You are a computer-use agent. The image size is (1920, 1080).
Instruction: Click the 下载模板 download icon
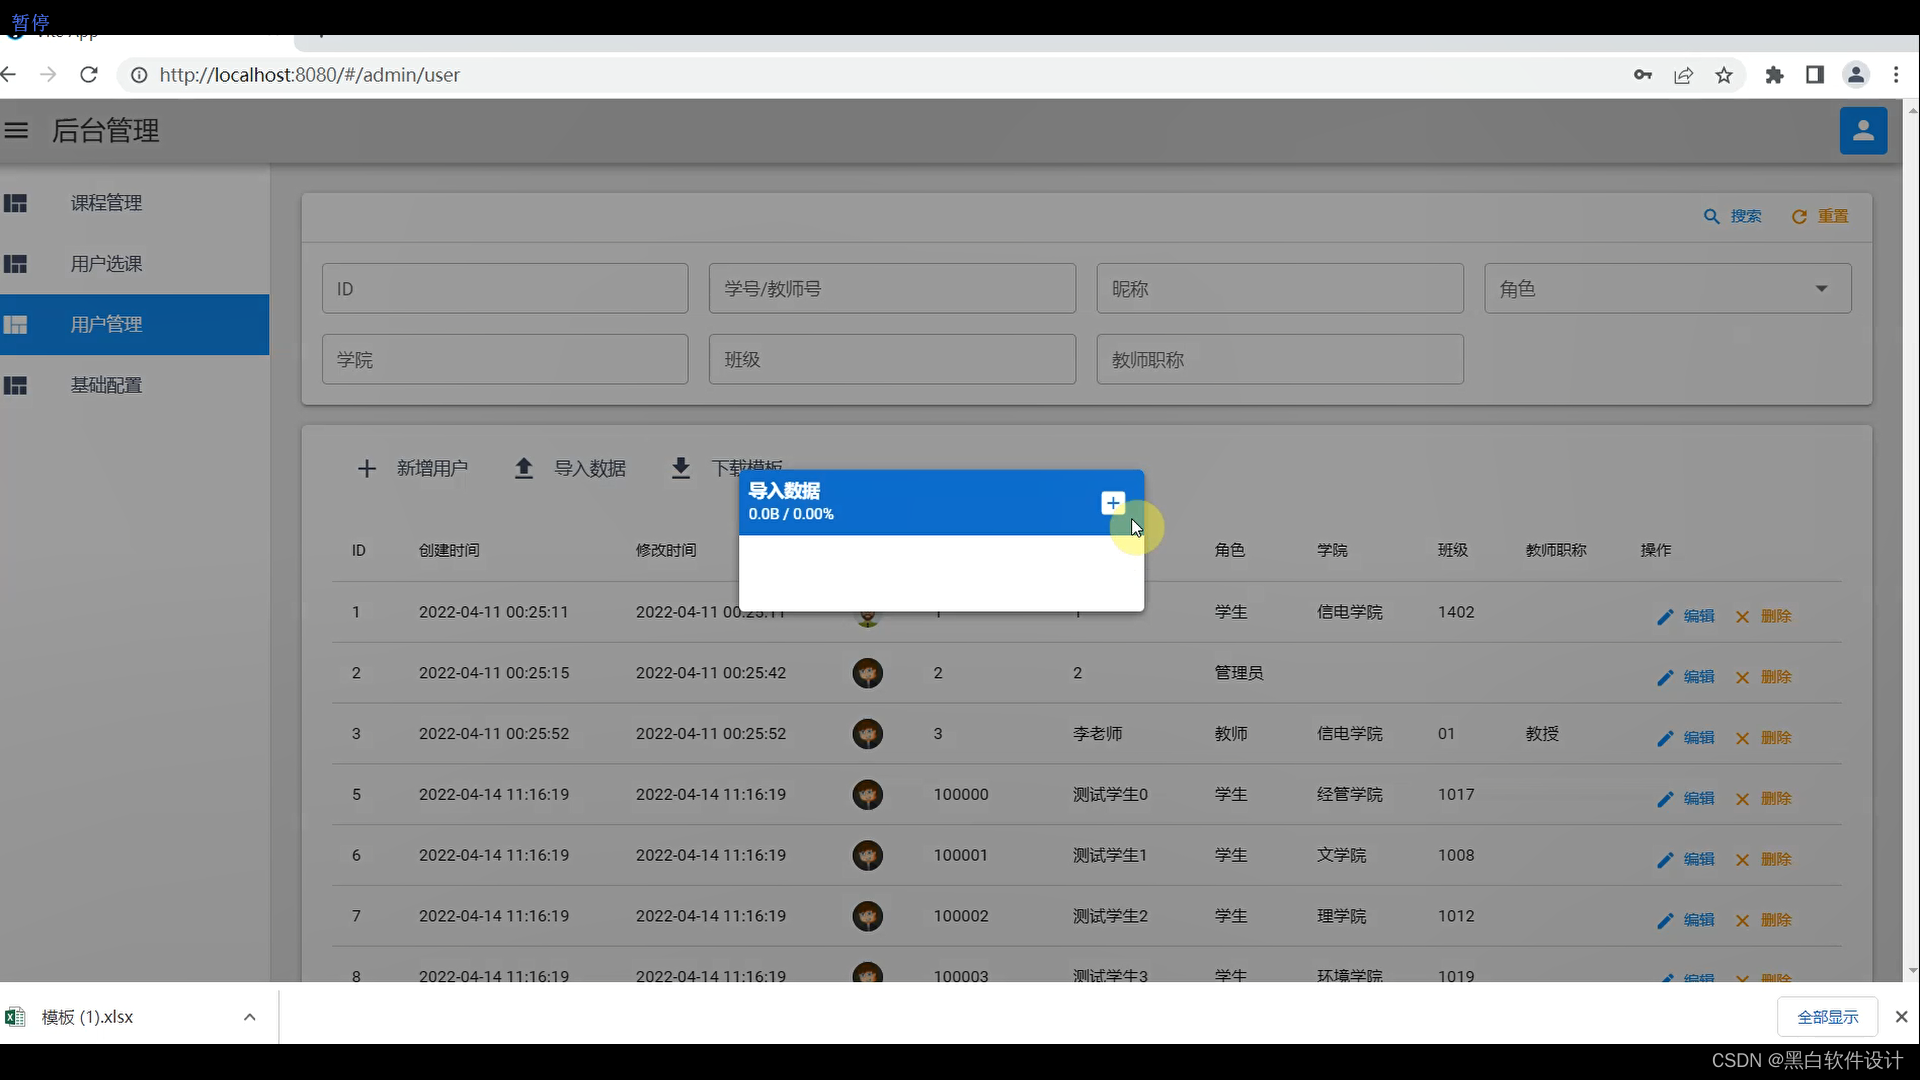pos(680,468)
